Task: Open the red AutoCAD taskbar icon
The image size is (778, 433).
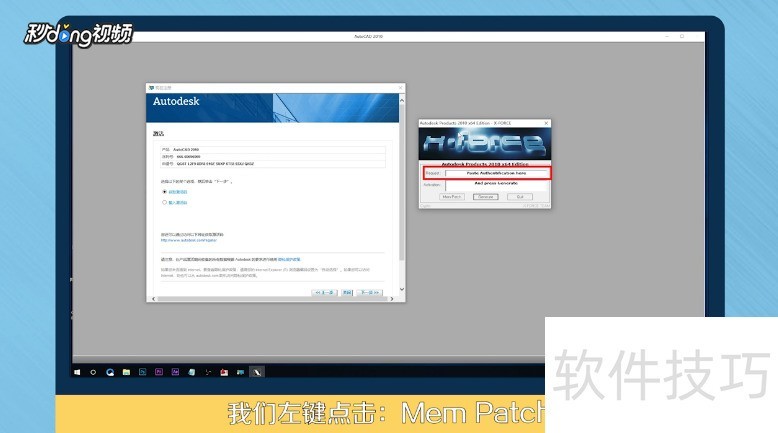Action: pyautogui.click(x=224, y=372)
